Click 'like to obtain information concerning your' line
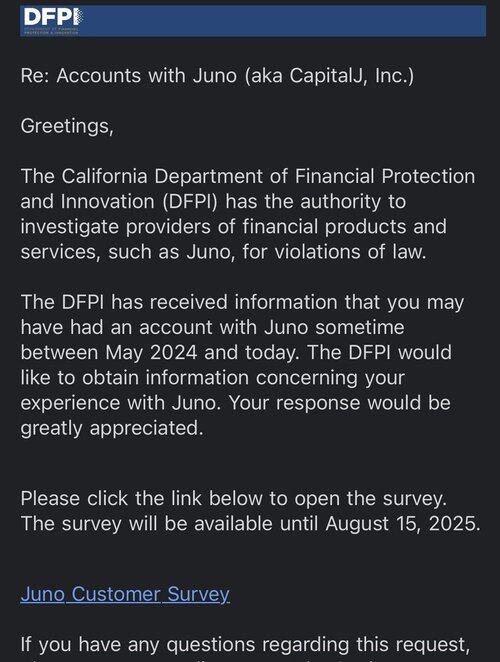The image size is (500, 662). (212, 378)
